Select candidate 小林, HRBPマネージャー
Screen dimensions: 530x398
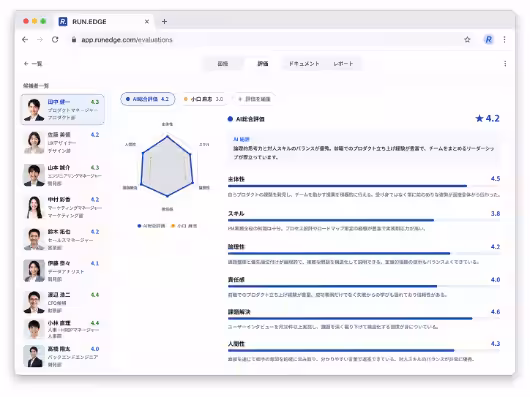[63, 329]
